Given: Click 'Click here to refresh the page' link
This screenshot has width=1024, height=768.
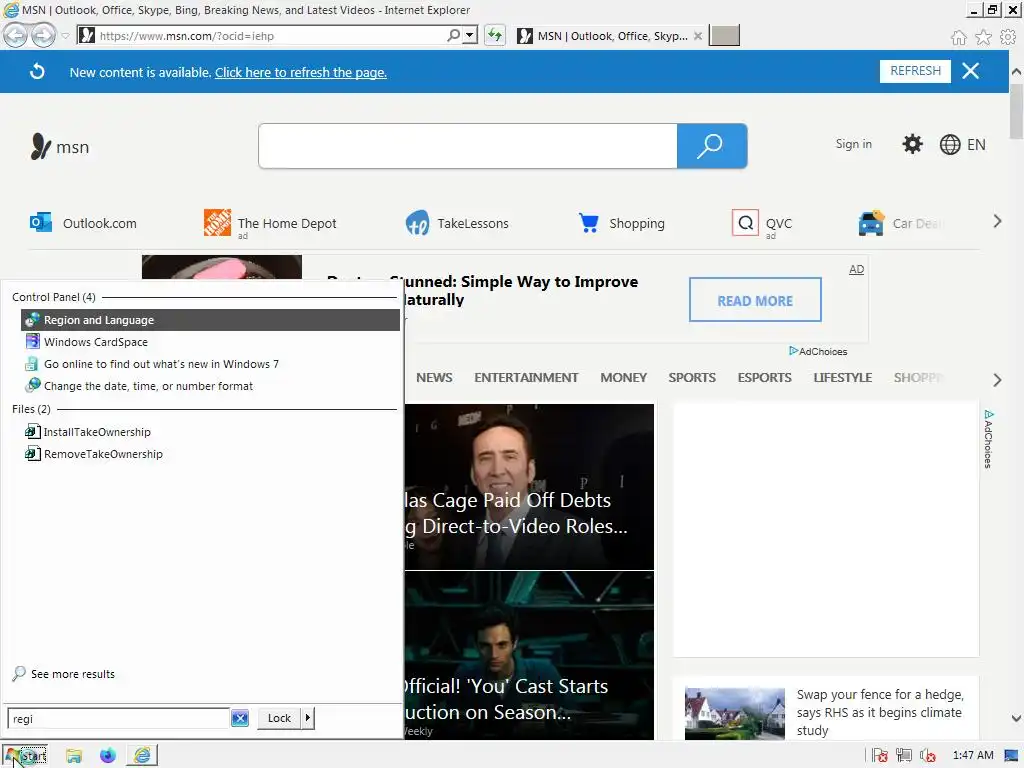Looking at the screenshot, I should (300, 72).
